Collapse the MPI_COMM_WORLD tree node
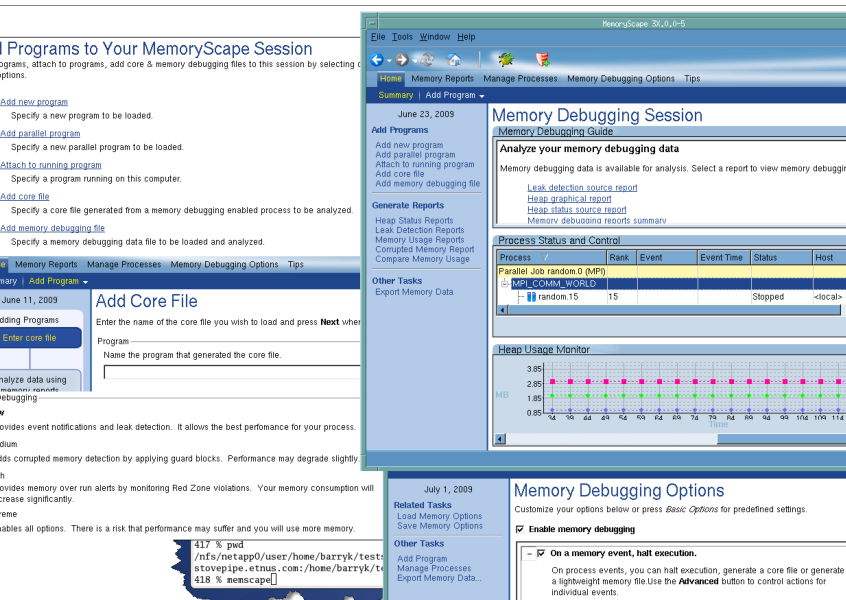Screen dimensions: 846x600 pyautogui.click(x=506, y=284)
